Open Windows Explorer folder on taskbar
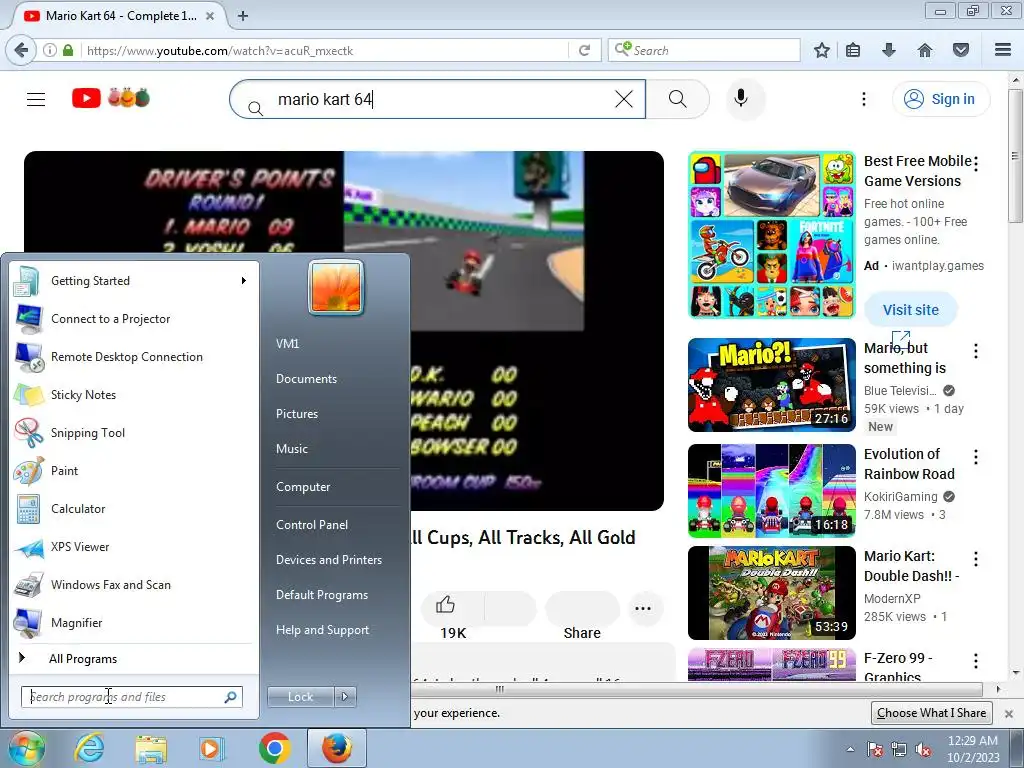The height and width of the screenshot is (768, 1024). tap(152, 748)
